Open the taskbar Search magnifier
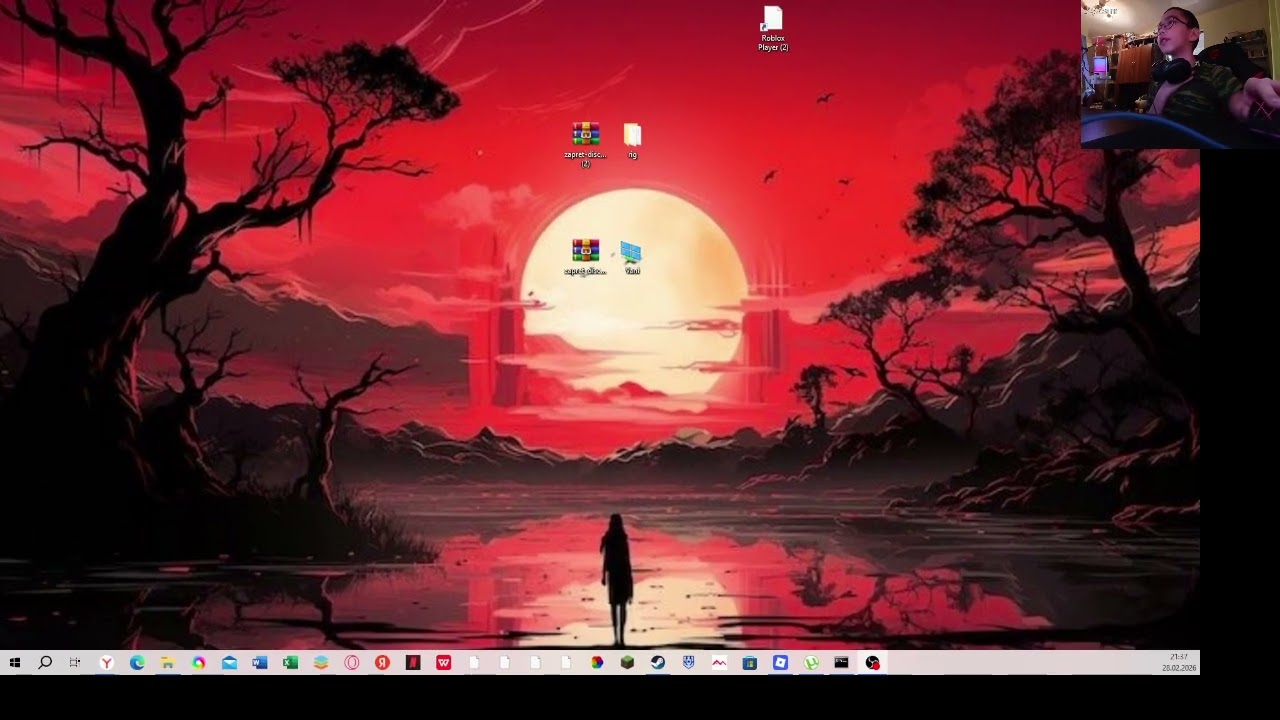The width and height of the screenshot is (1280, 720). pos(45,663)
